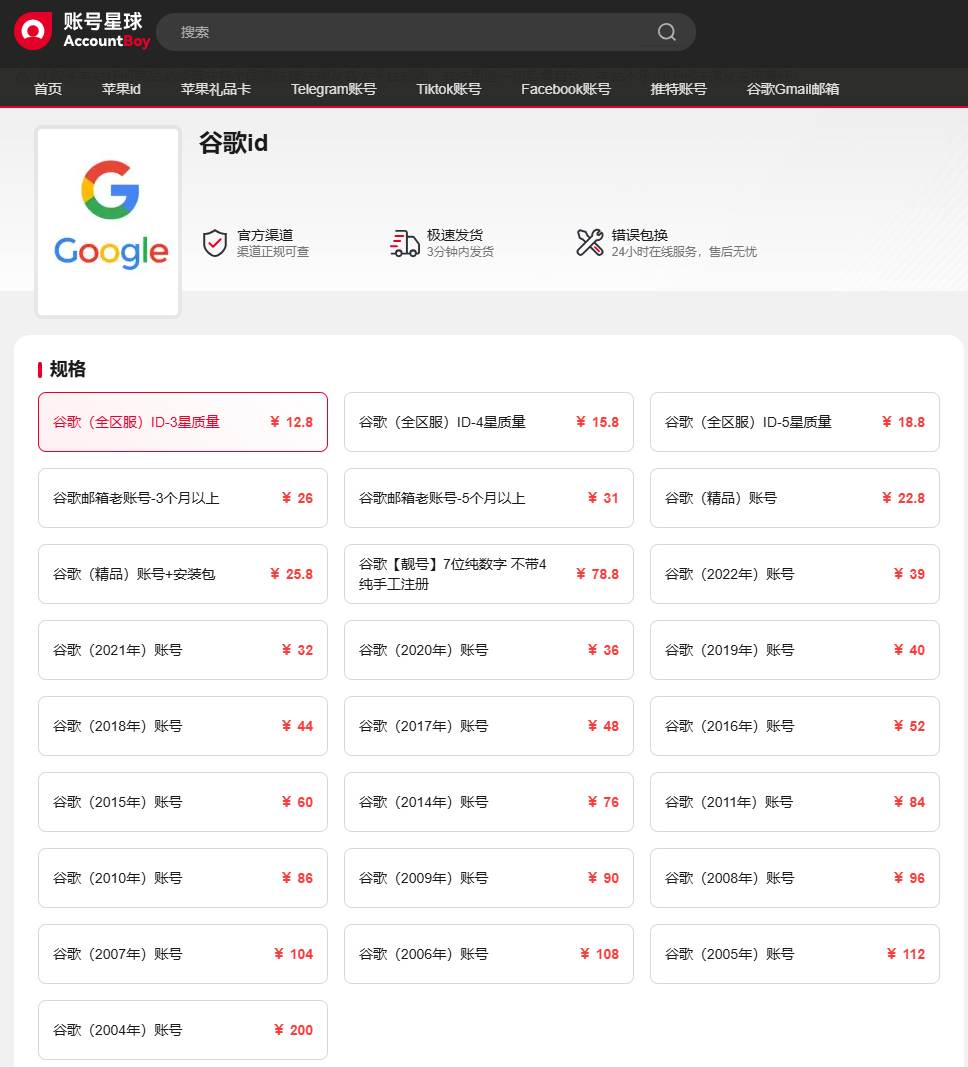
Task: Choose 谷歌（2008年）账号 priced ¥96
Action: (795, 878)
